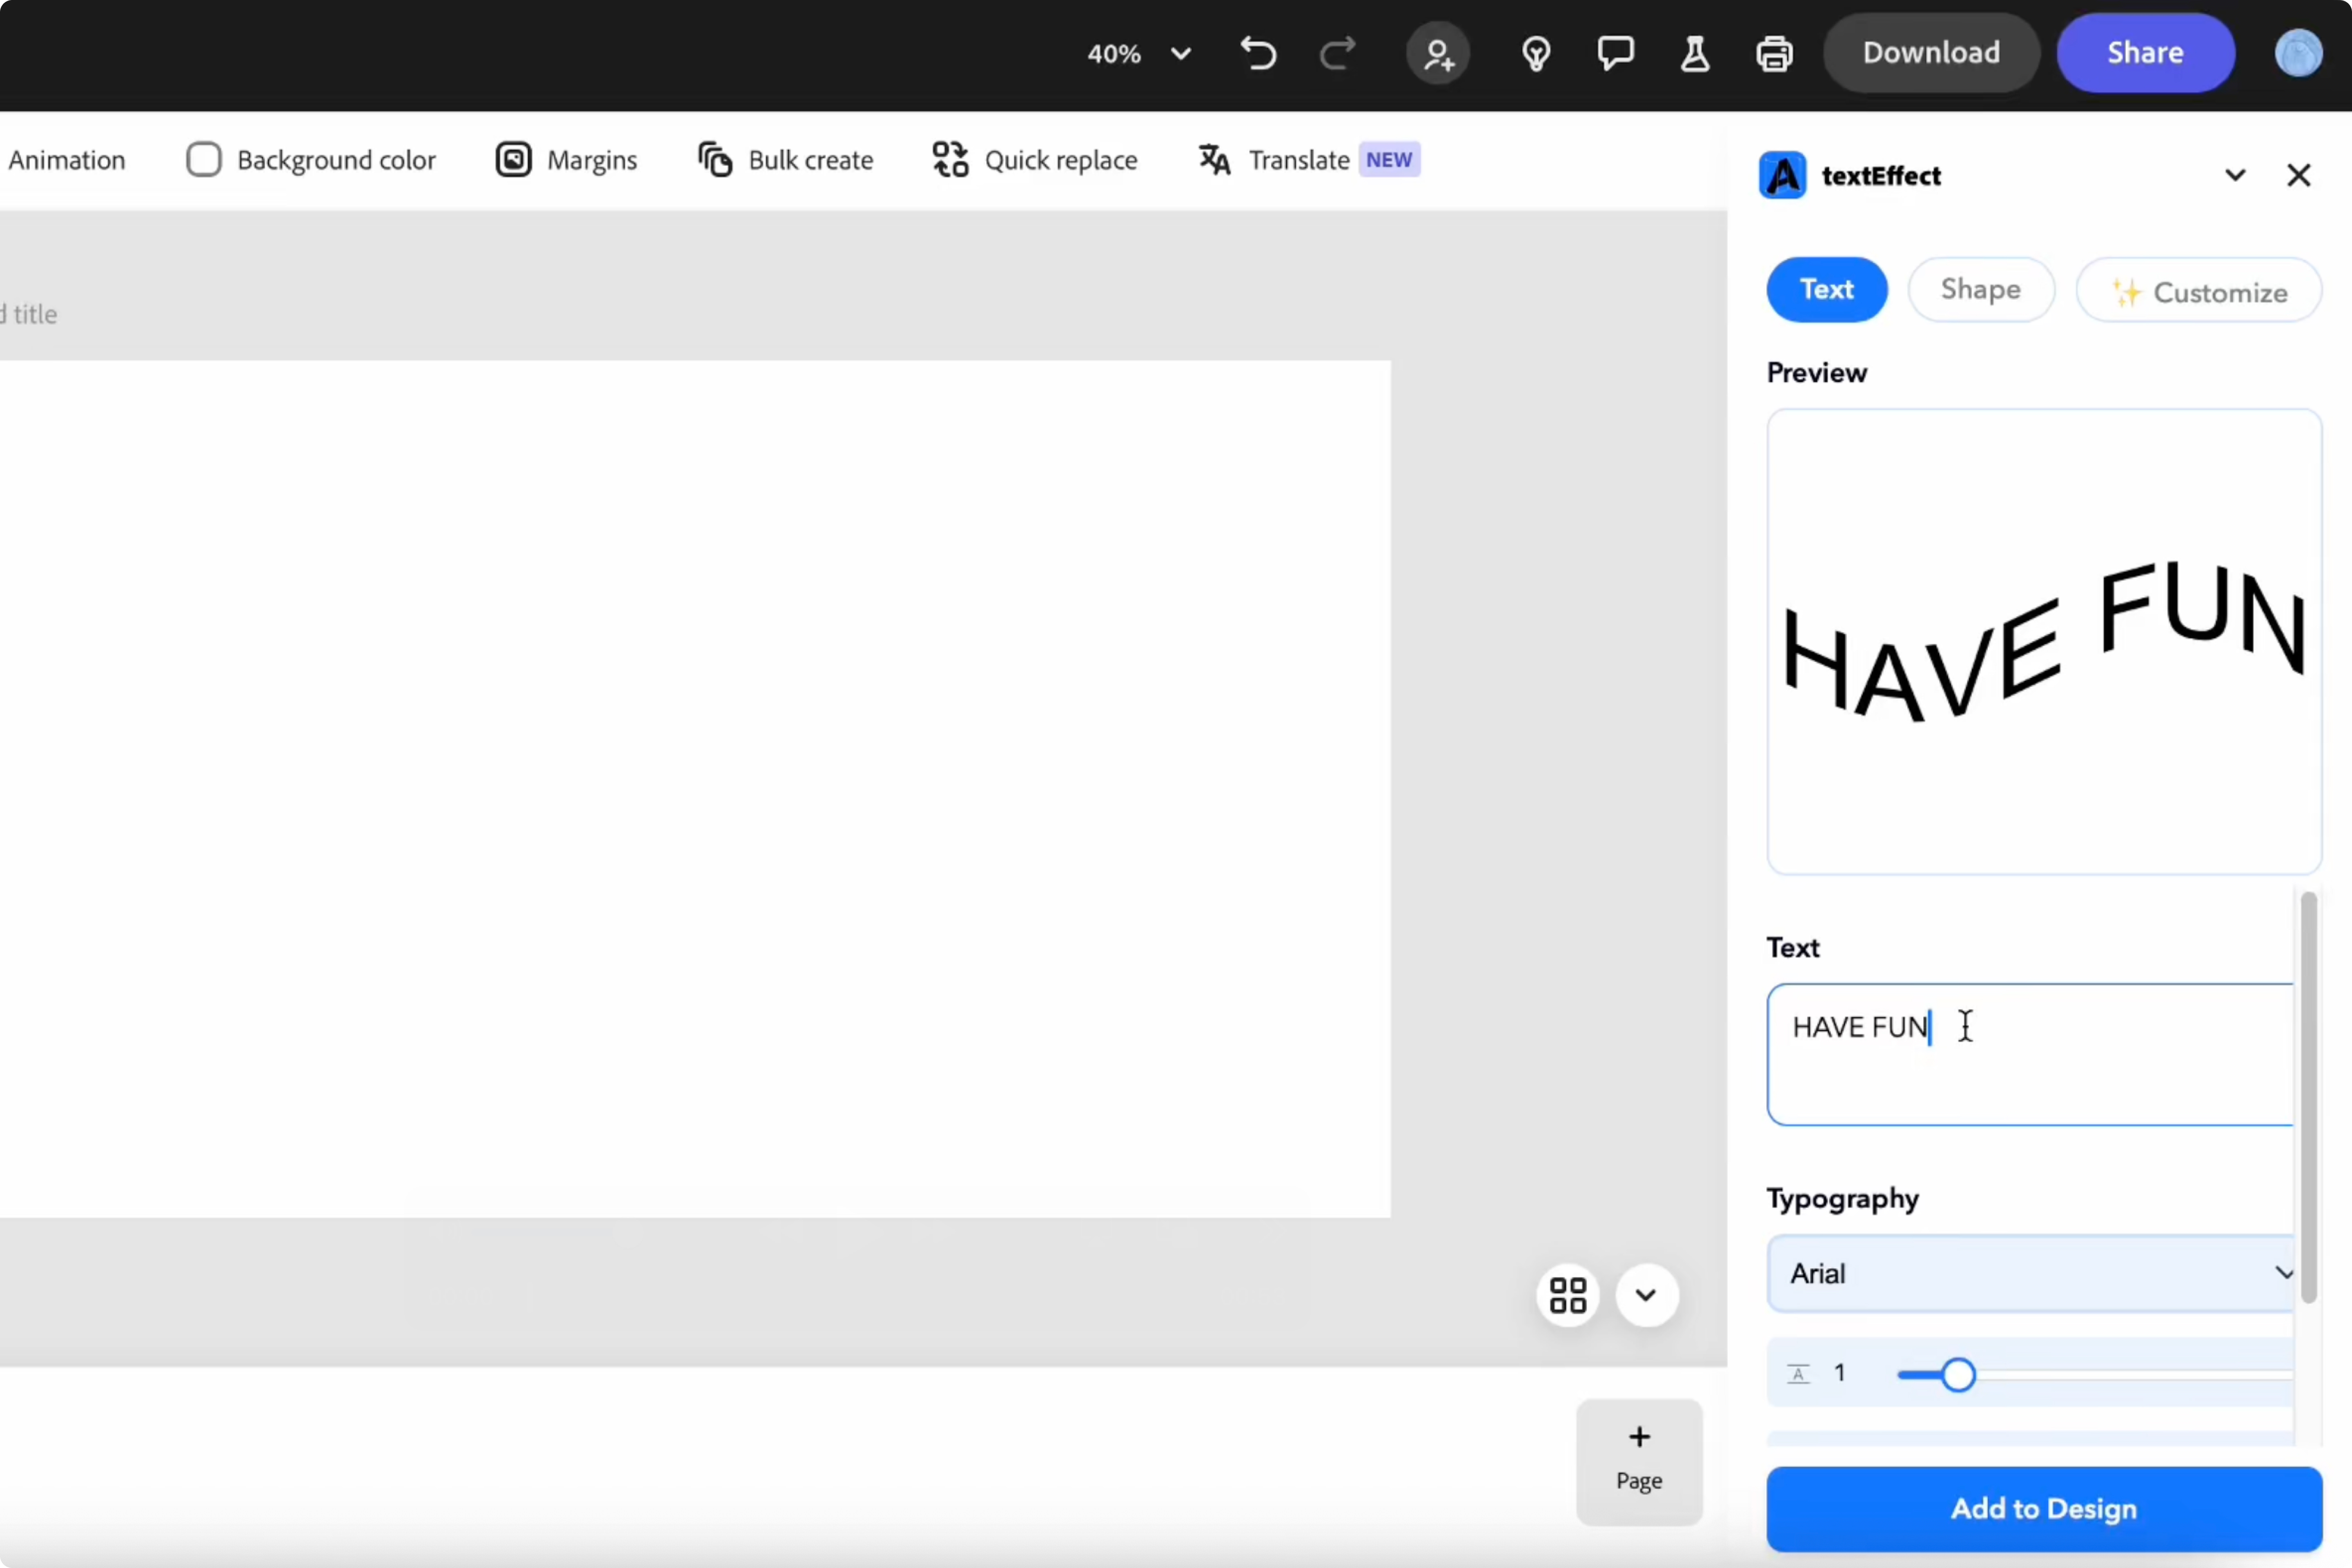Collapse the textEffect panel chevron
The image size is (2352, 1568).
(2235, 176)
